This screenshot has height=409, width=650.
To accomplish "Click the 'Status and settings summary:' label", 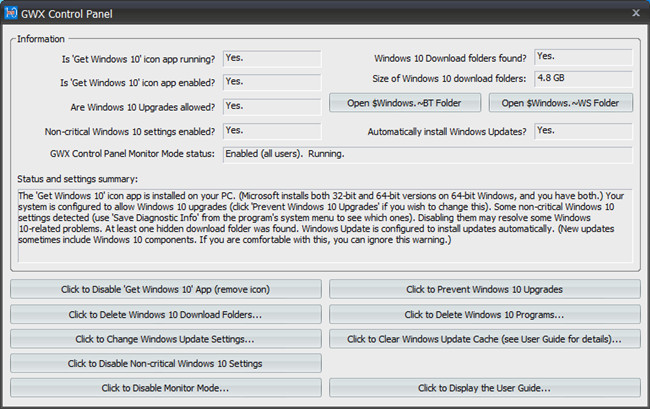I will pos(78,179).
